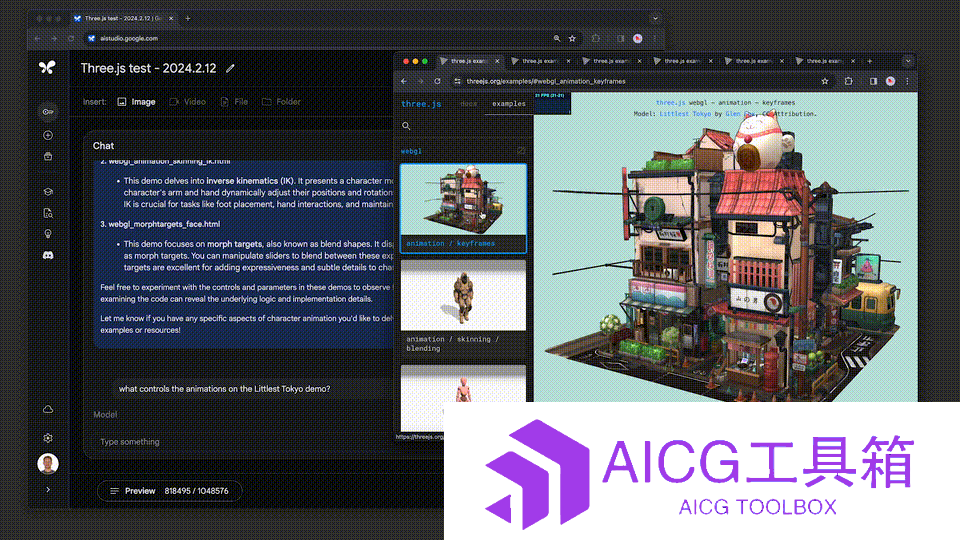Go back in the three.js browser window
Viewport: 960px width, 540px height.
(x=404, y=81)
